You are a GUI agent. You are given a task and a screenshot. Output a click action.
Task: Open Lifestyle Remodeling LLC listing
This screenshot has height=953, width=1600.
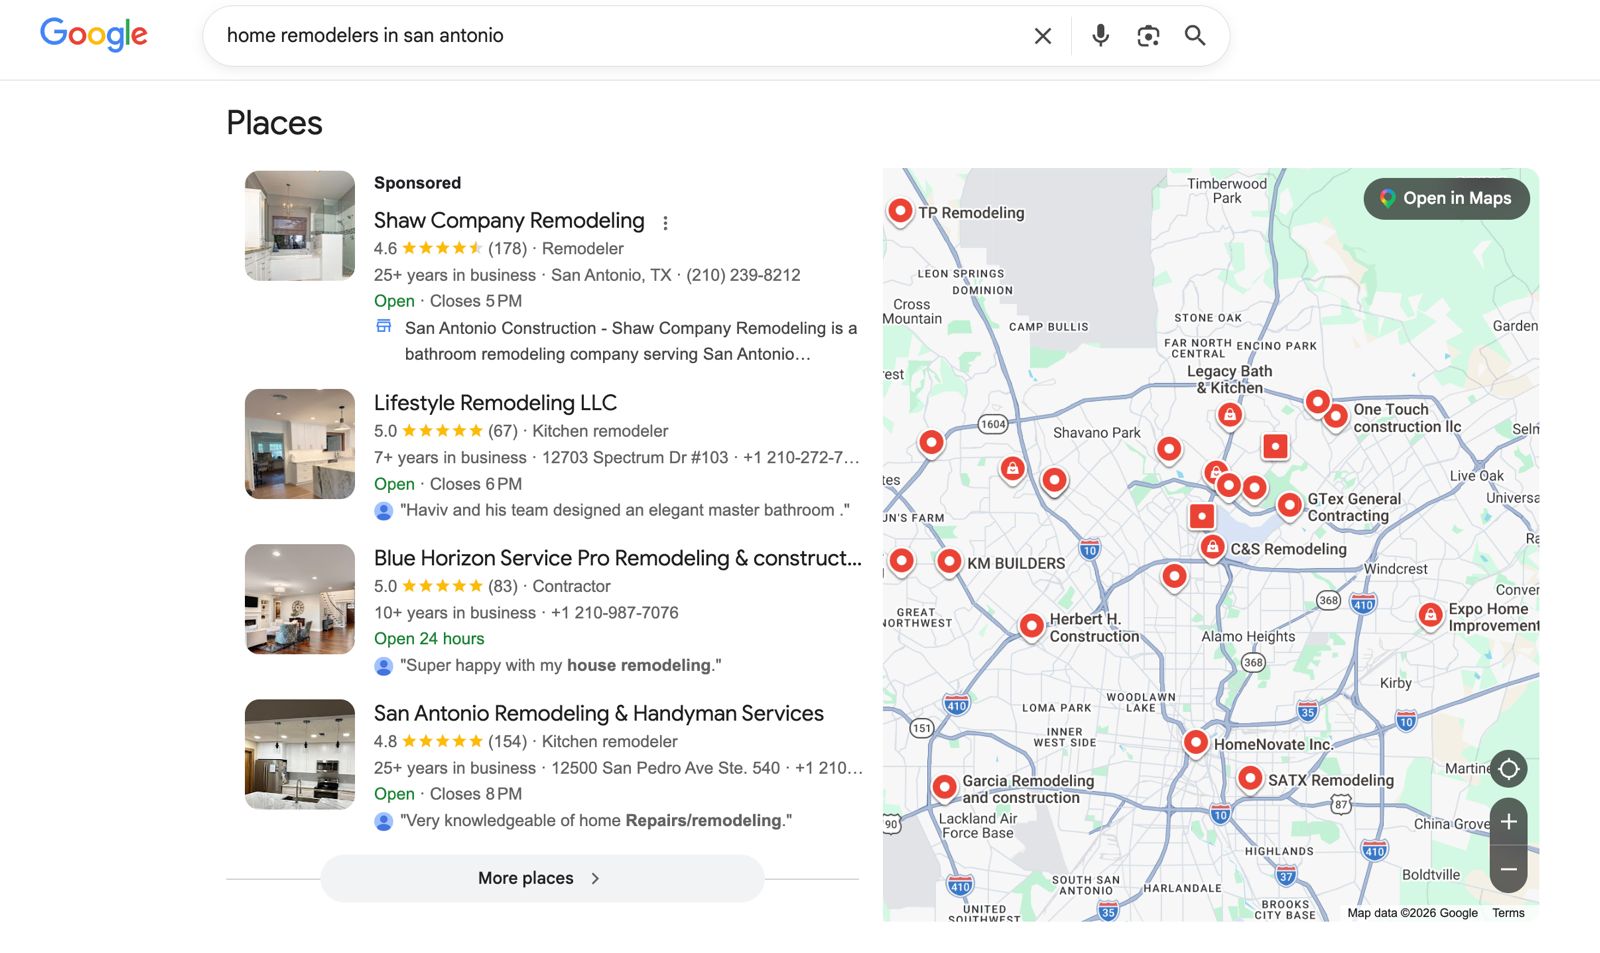[495, 402]
